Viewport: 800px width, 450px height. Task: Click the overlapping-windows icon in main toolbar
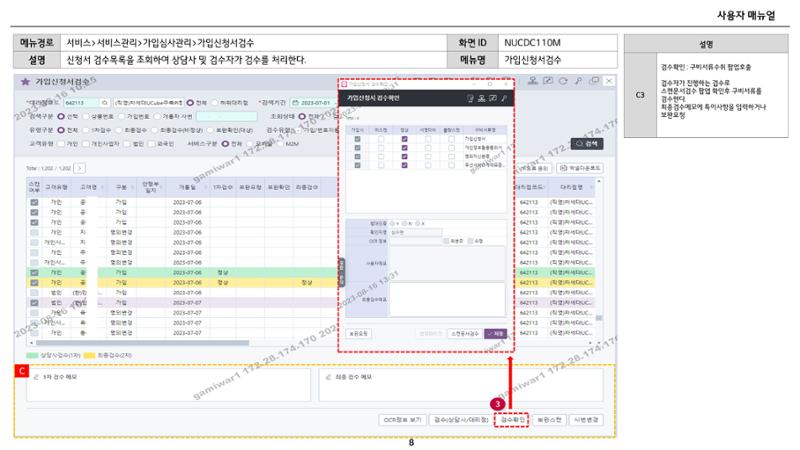(594, 81)
